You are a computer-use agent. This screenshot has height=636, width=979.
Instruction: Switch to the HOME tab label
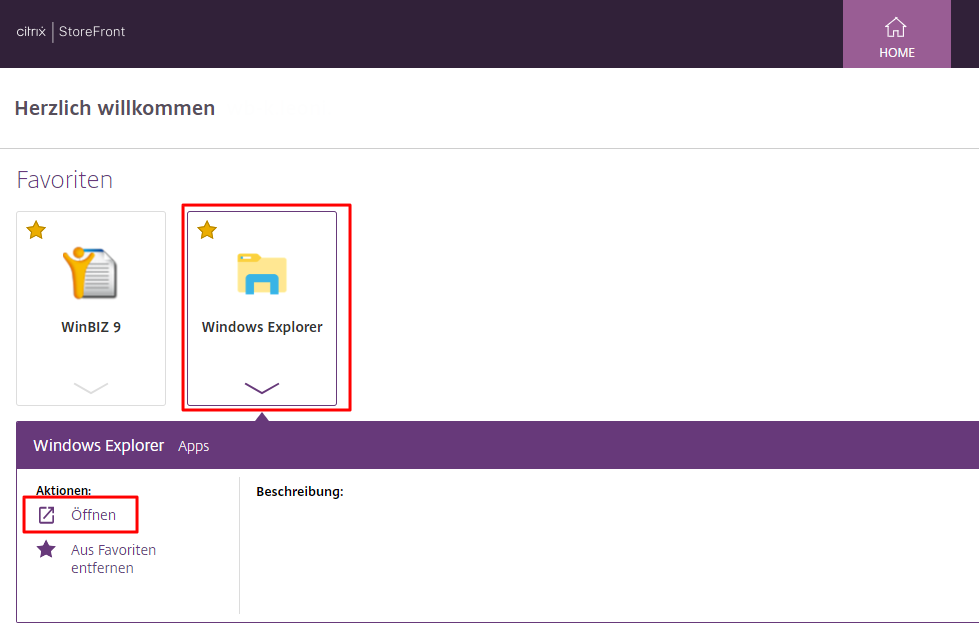(896, 53)
